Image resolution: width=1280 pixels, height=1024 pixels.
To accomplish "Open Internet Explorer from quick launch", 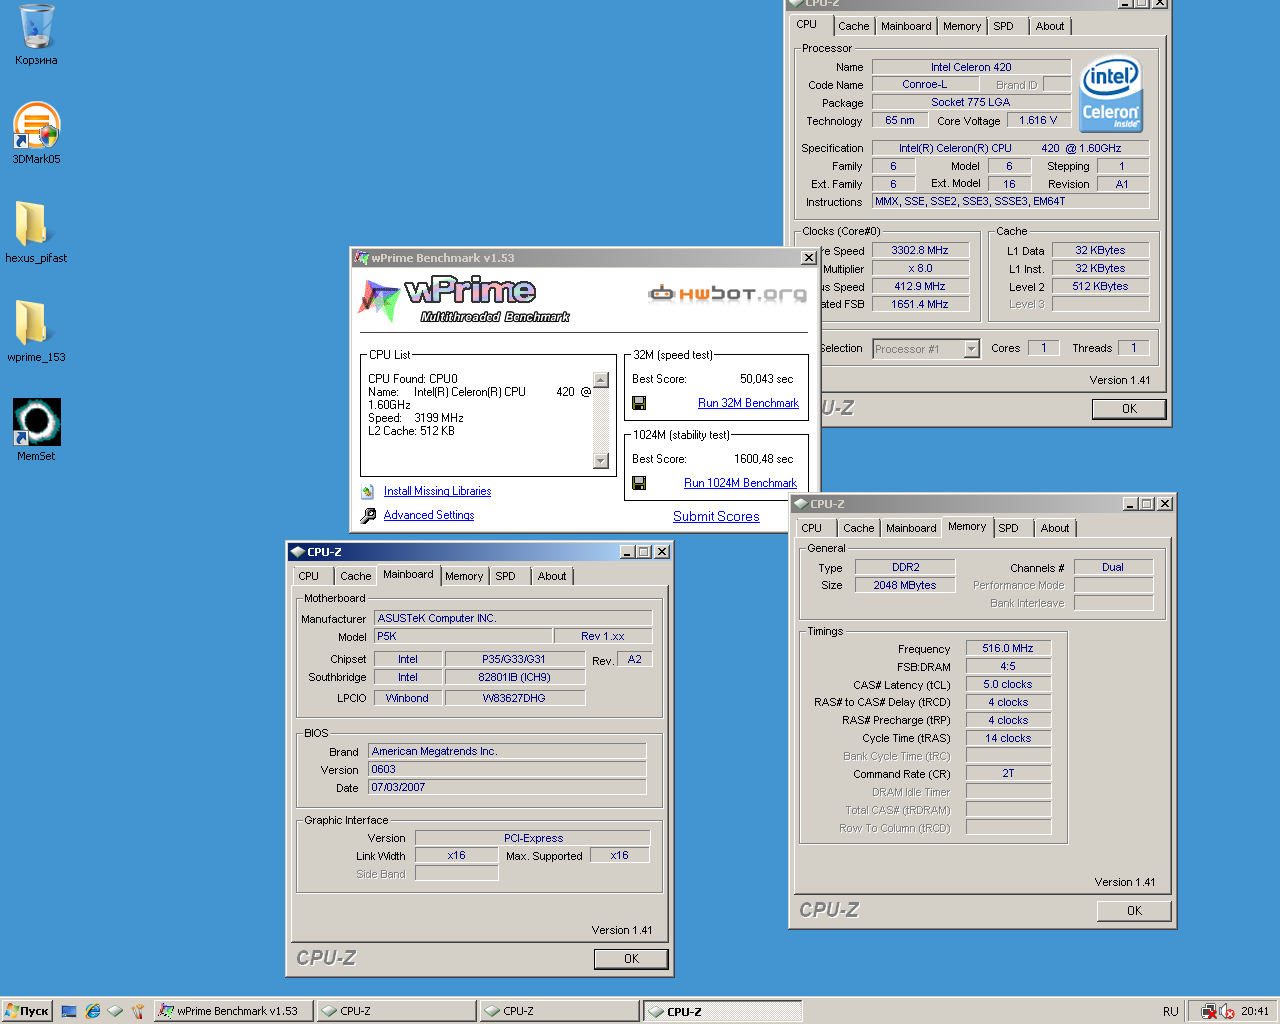I will pyautogui.click(x=92, y=1011).
